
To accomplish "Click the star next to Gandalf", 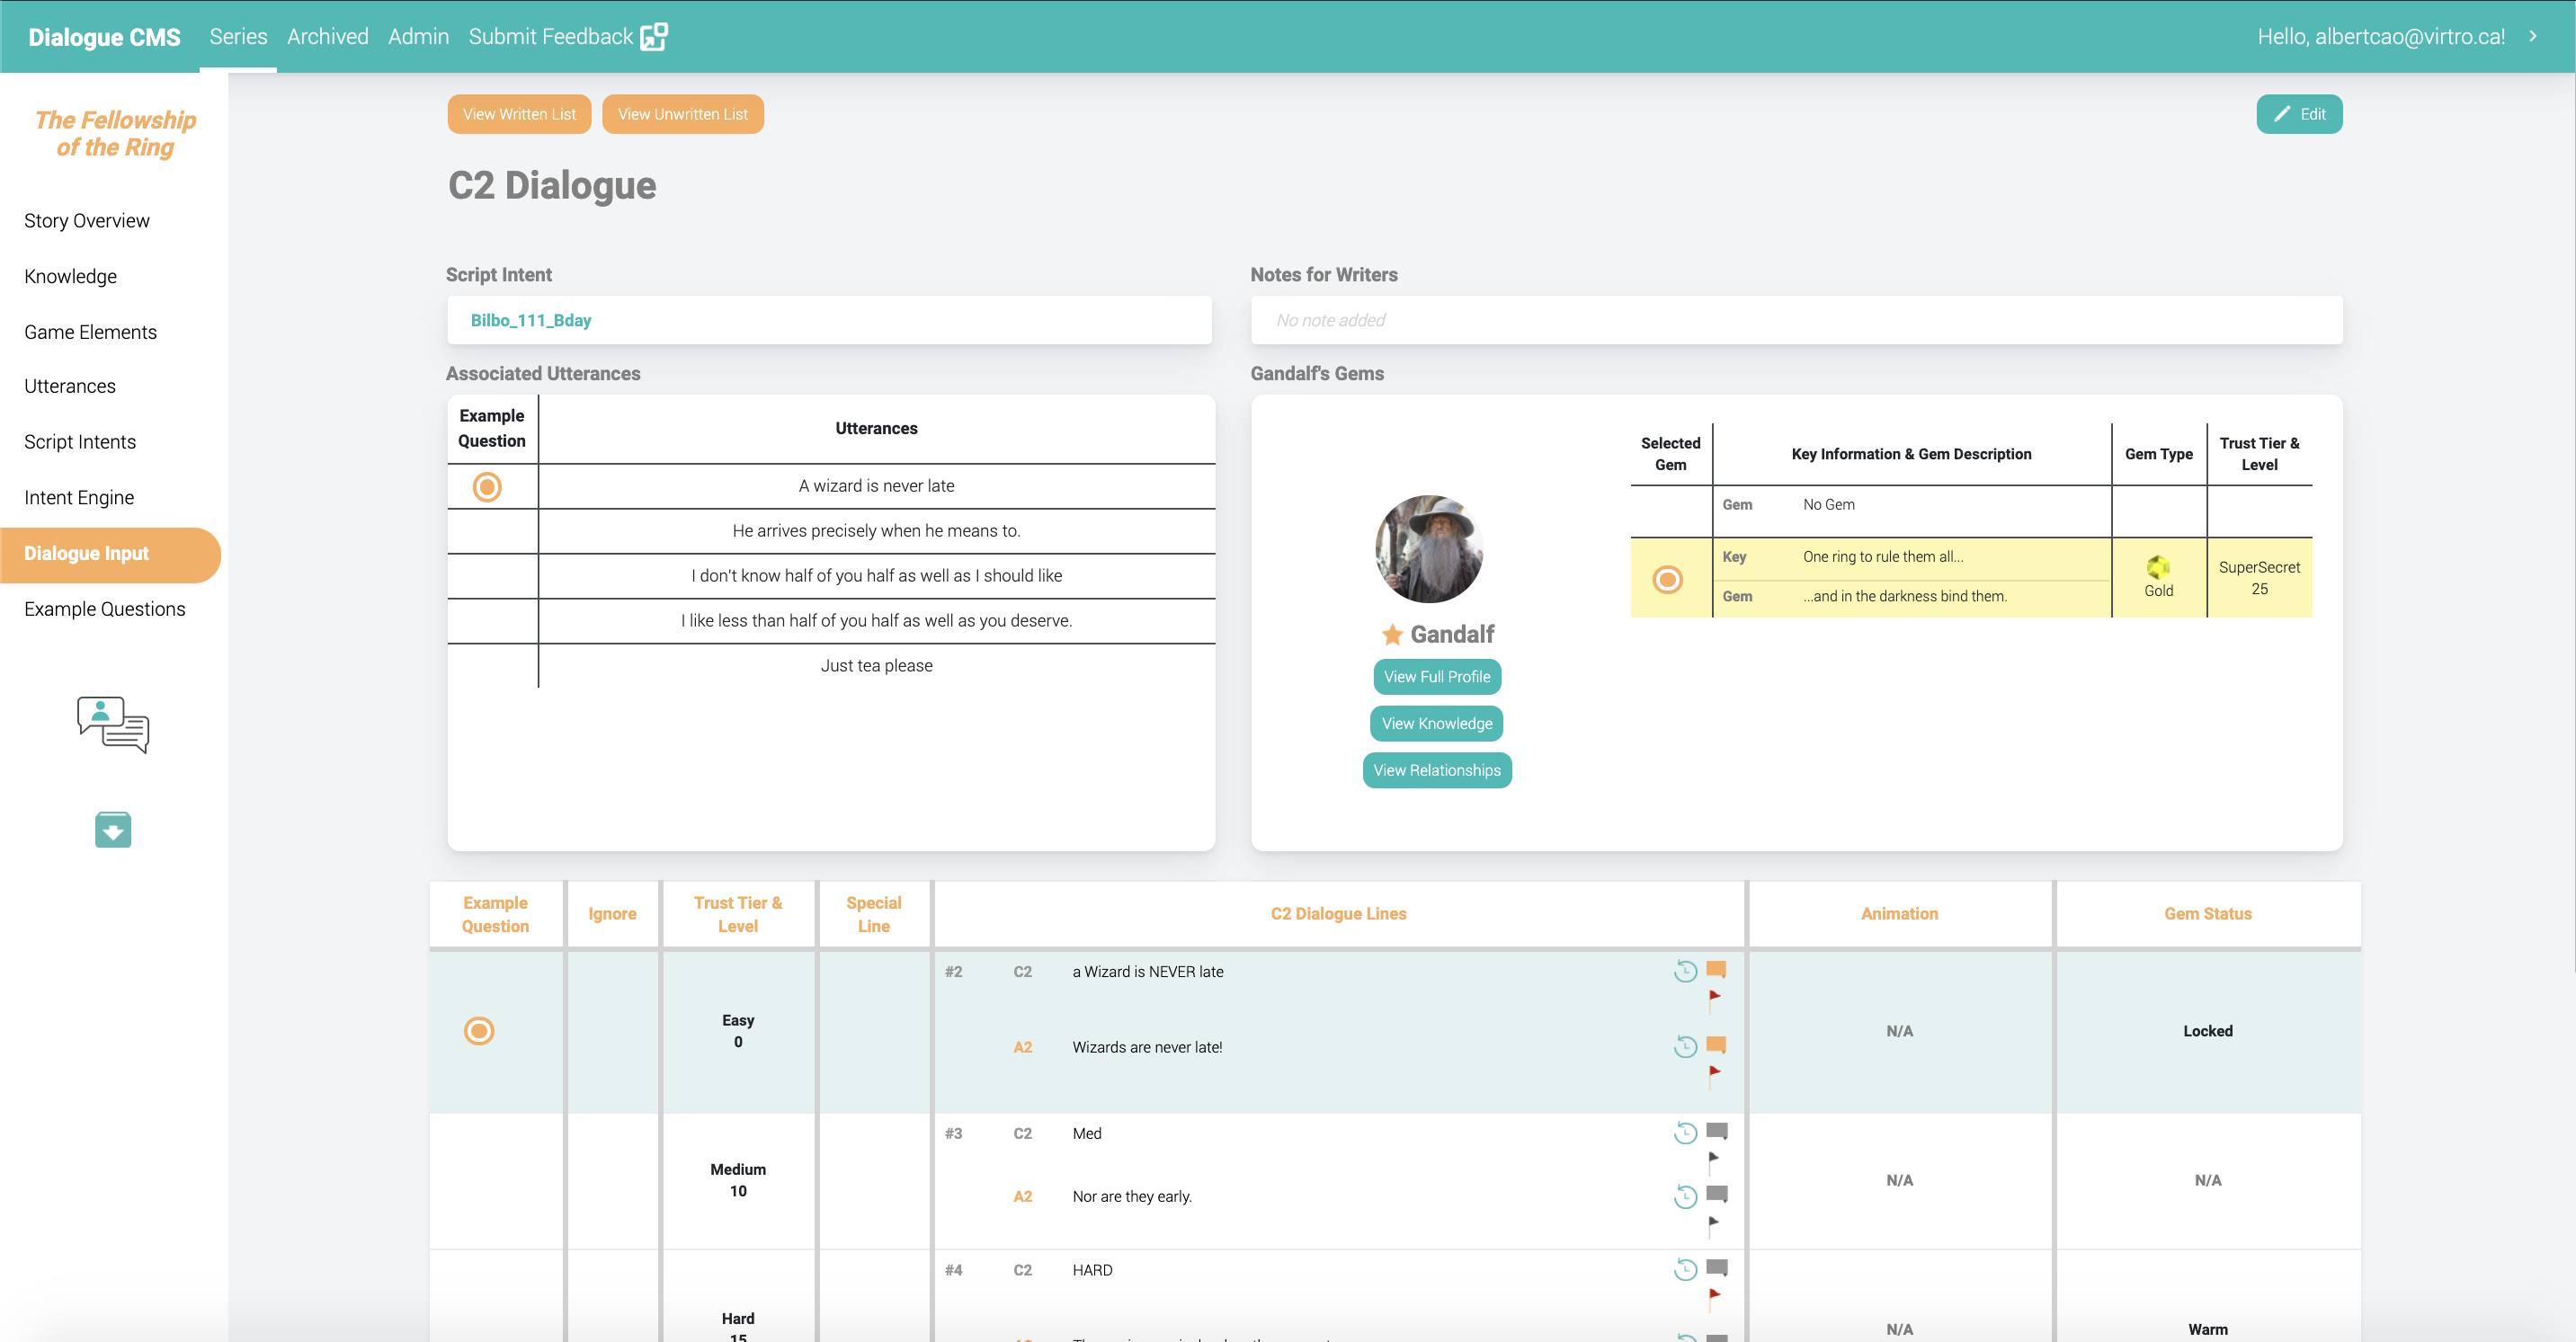I will (x=1391, y=634).
